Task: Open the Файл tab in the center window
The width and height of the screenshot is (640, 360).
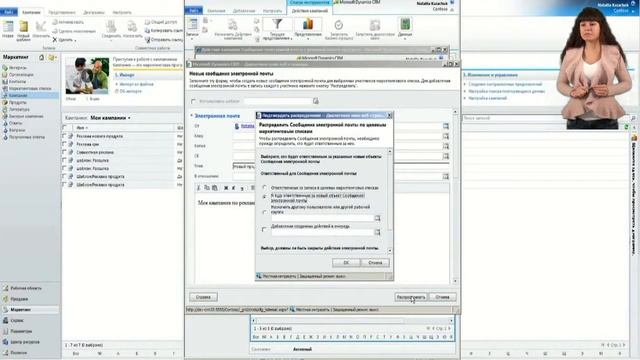Action: point(193,10)
